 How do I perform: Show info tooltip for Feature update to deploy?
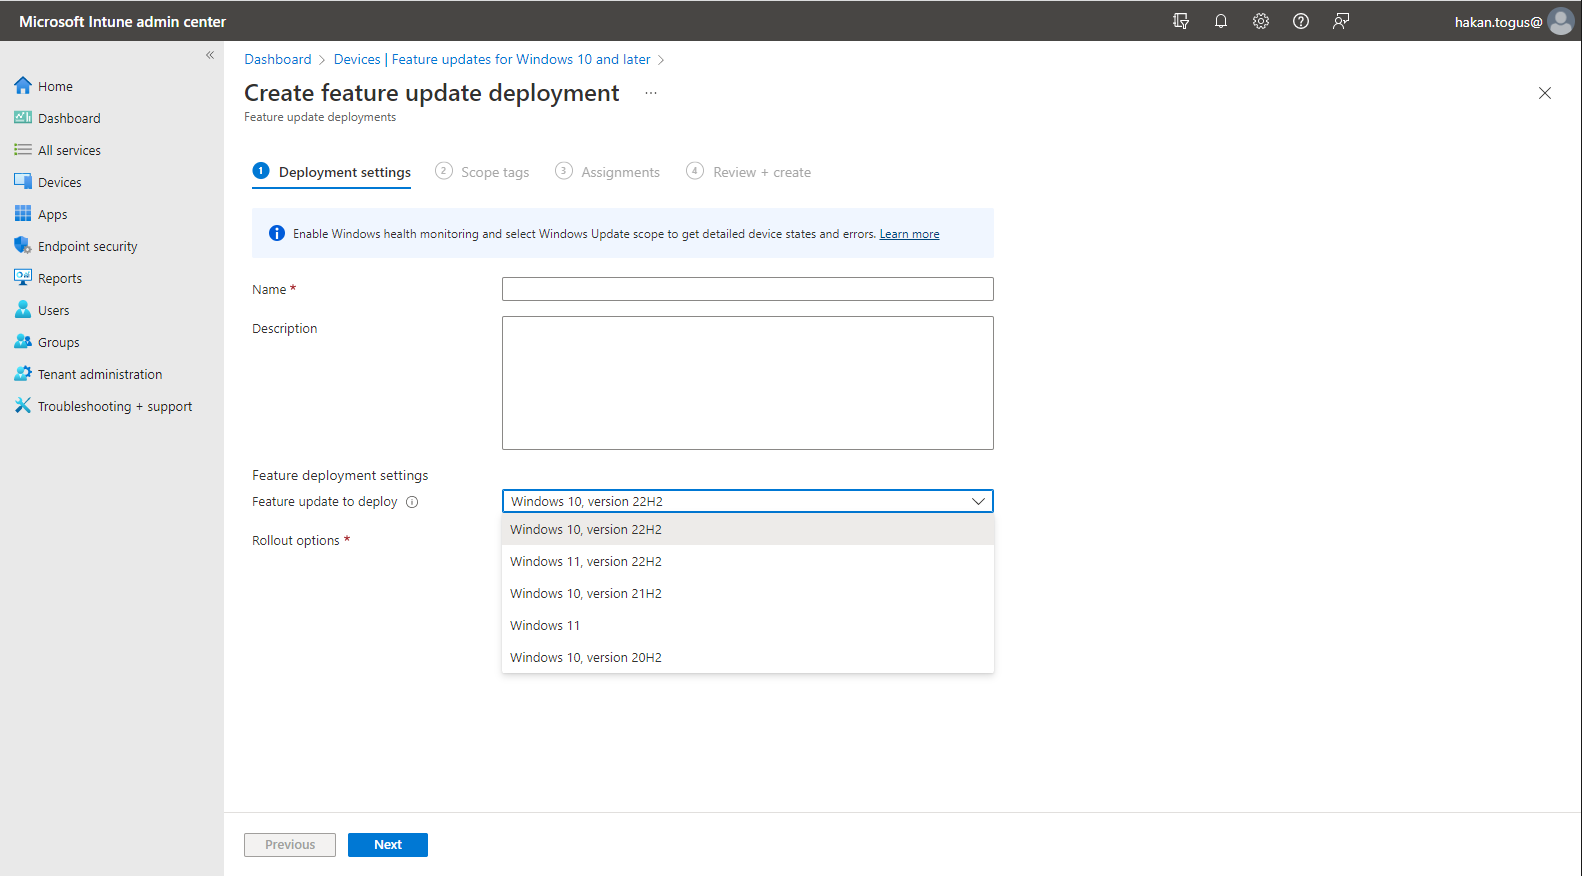click(x=412, y=502)
